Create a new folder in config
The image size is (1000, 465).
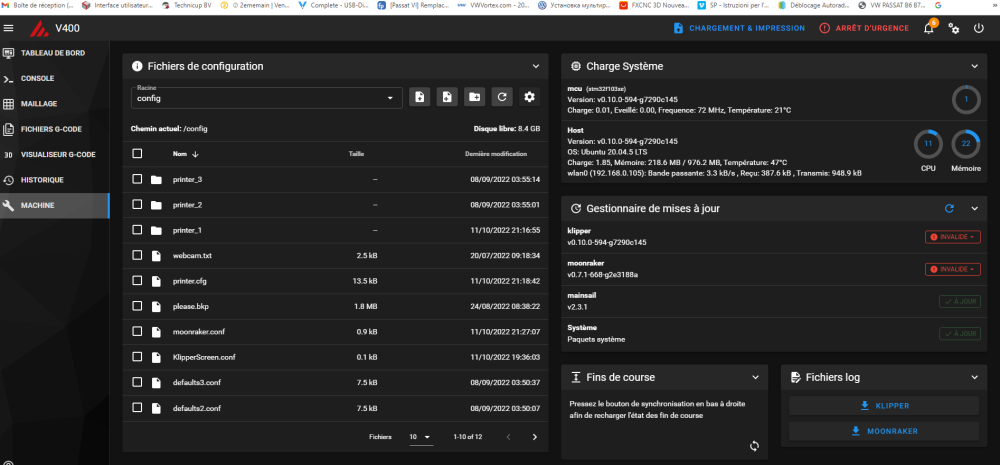(x=474, y=97)
